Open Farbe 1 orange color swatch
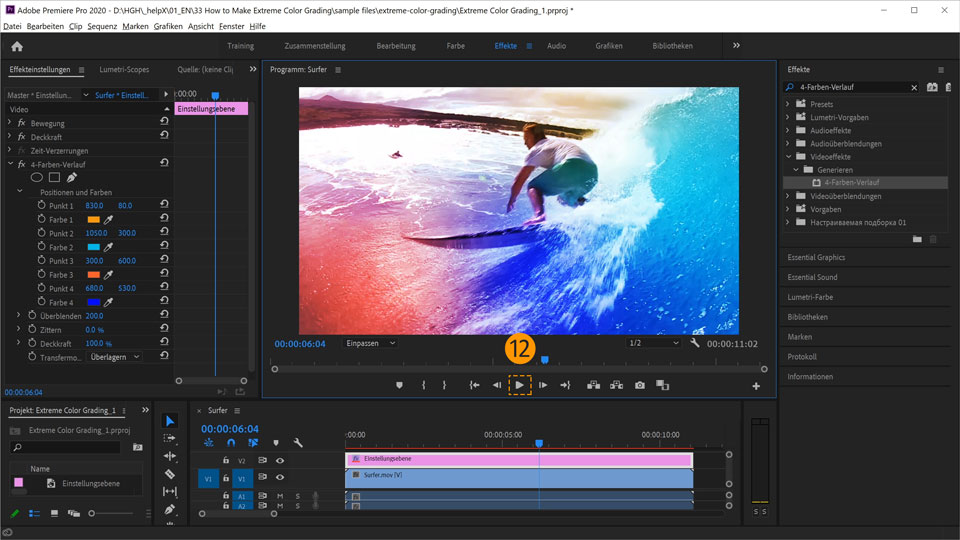This screenshot has width=960, height=540. point(94,219)
